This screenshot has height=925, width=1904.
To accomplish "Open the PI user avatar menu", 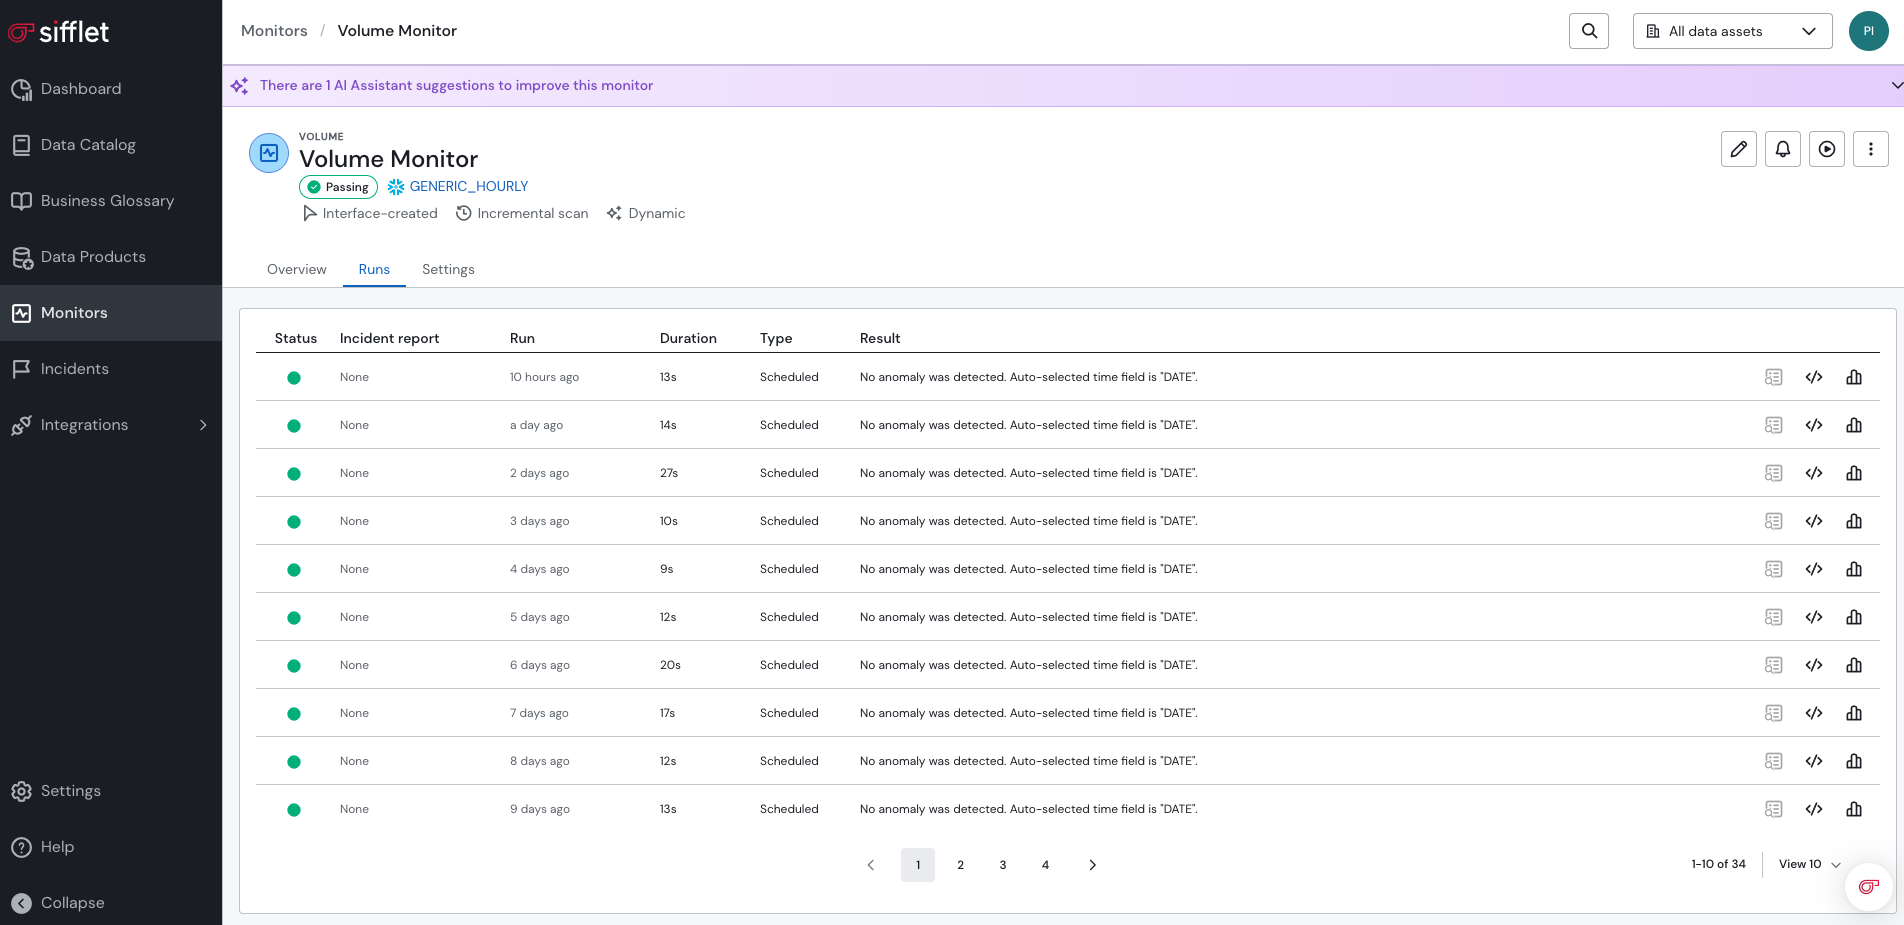I will tap(1868, 31).
